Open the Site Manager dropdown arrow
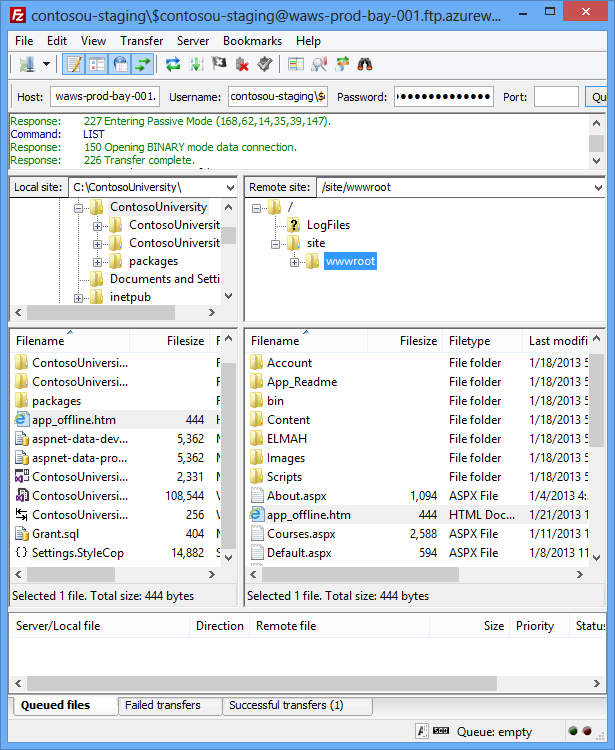Screen dimensions: 615x750 coord(46,64)
